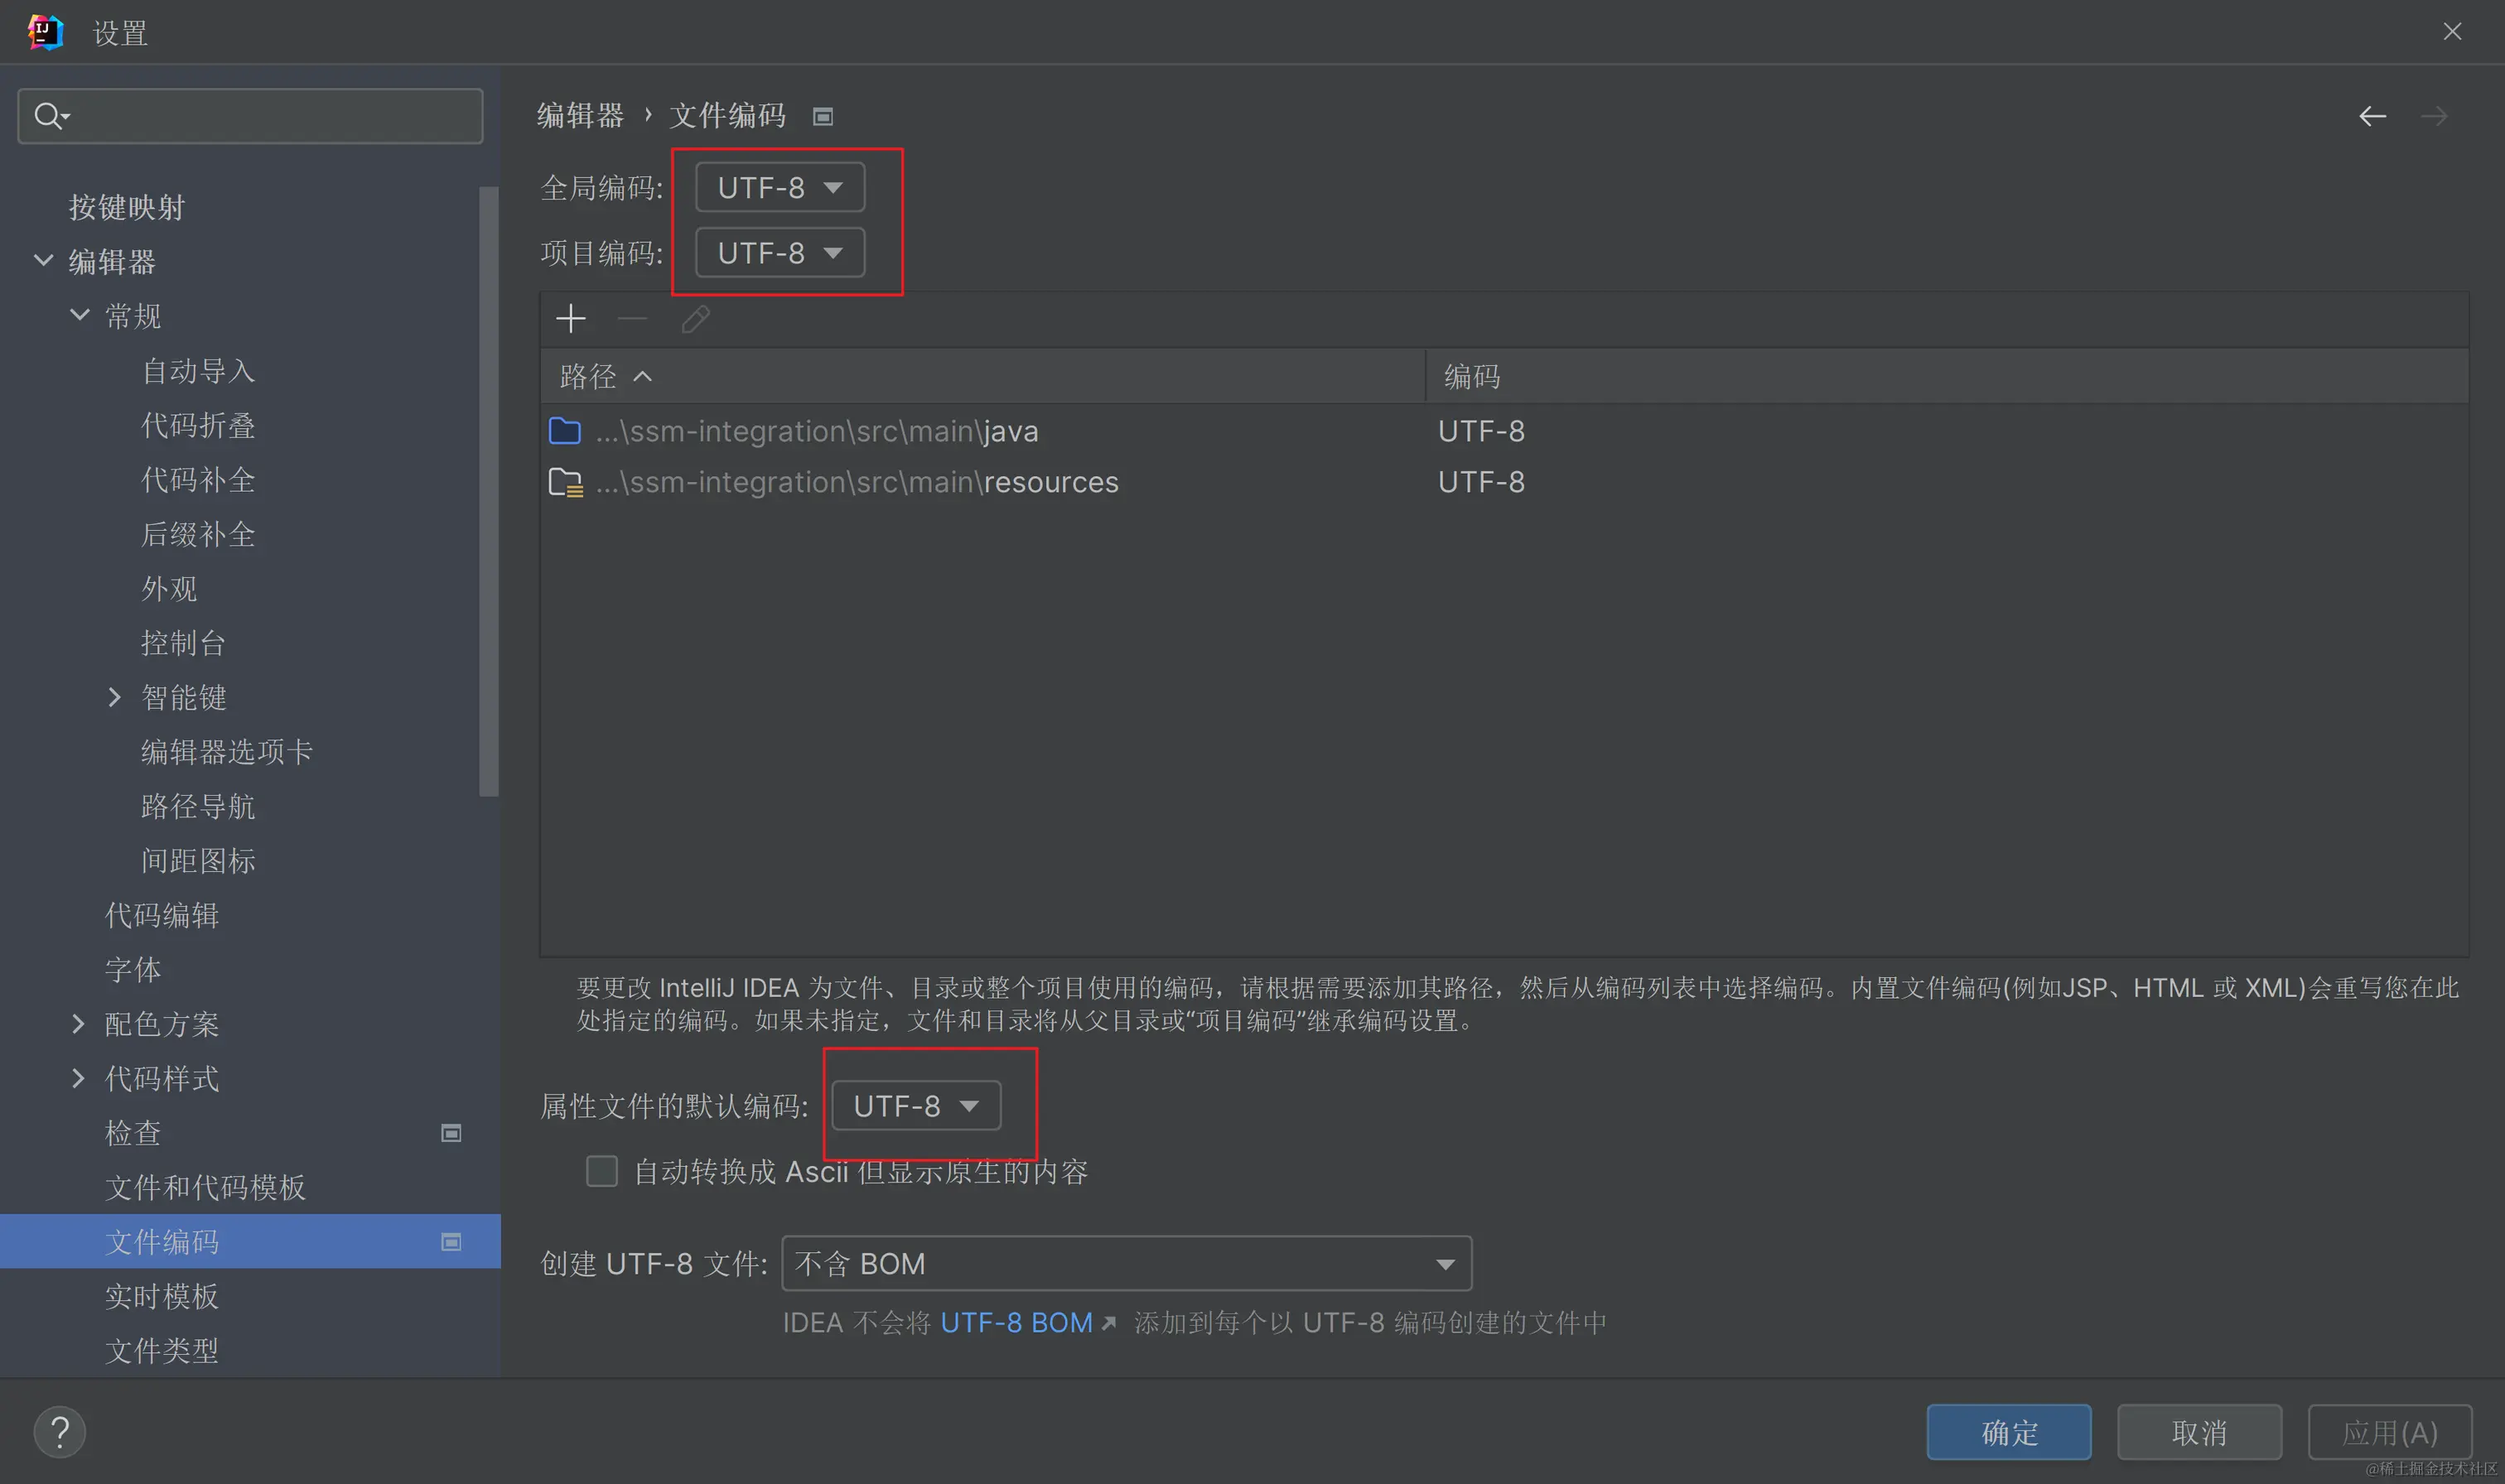Click the remove path minus icon

632,319
